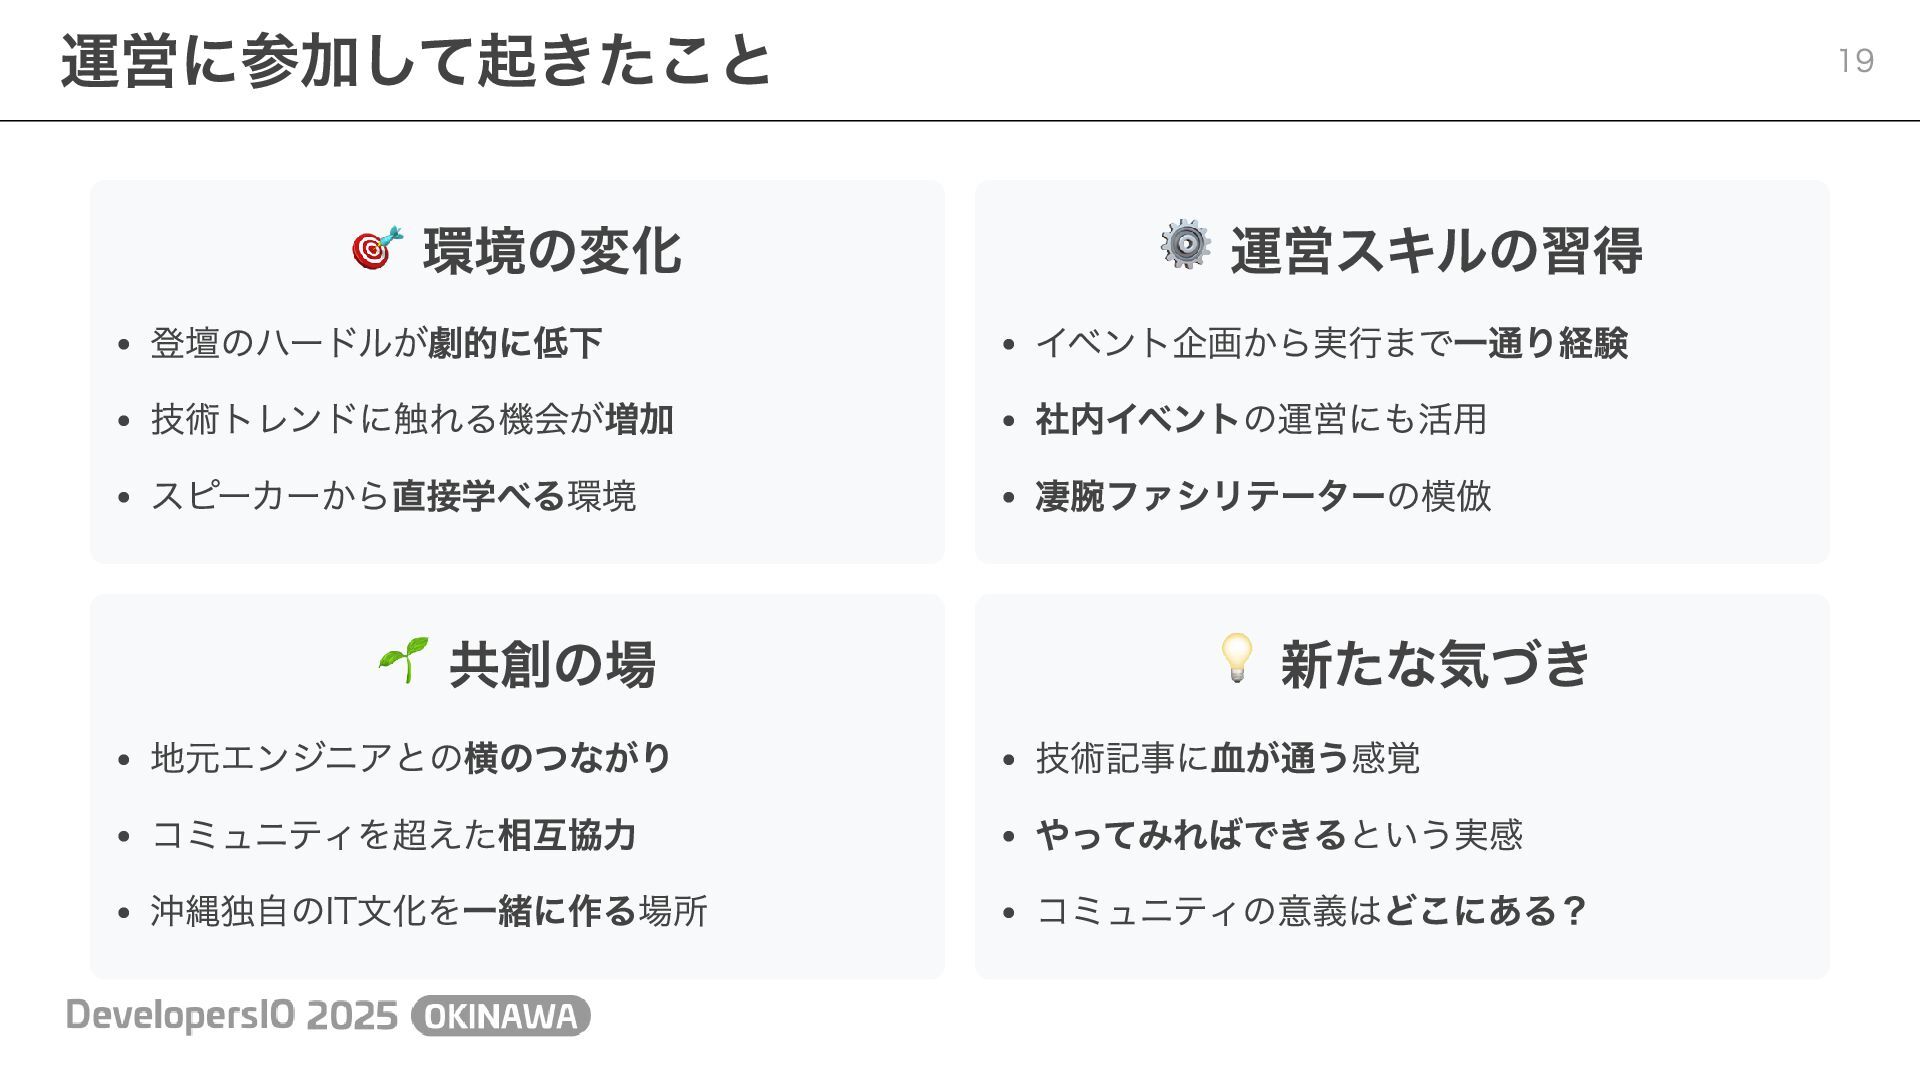
Task: Click the bold text どこにある？
Action: point(1487,911)
